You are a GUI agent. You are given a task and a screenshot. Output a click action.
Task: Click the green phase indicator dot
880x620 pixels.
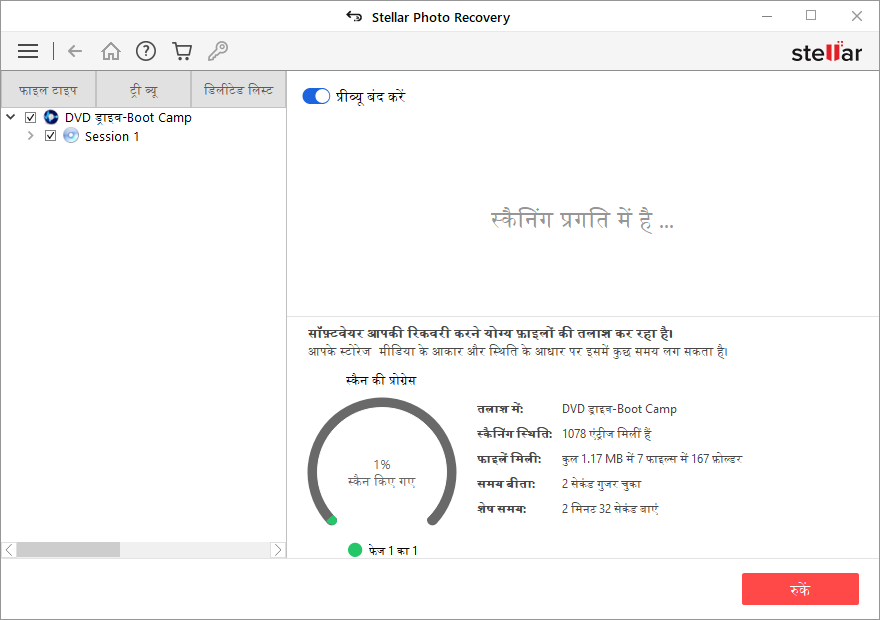tap(355, 550)
